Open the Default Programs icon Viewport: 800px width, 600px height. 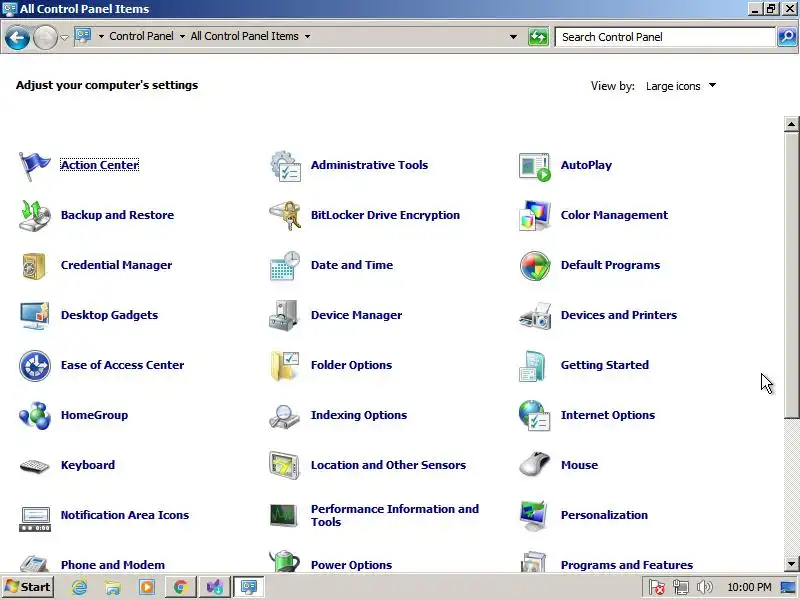click(x=535, y=265)
